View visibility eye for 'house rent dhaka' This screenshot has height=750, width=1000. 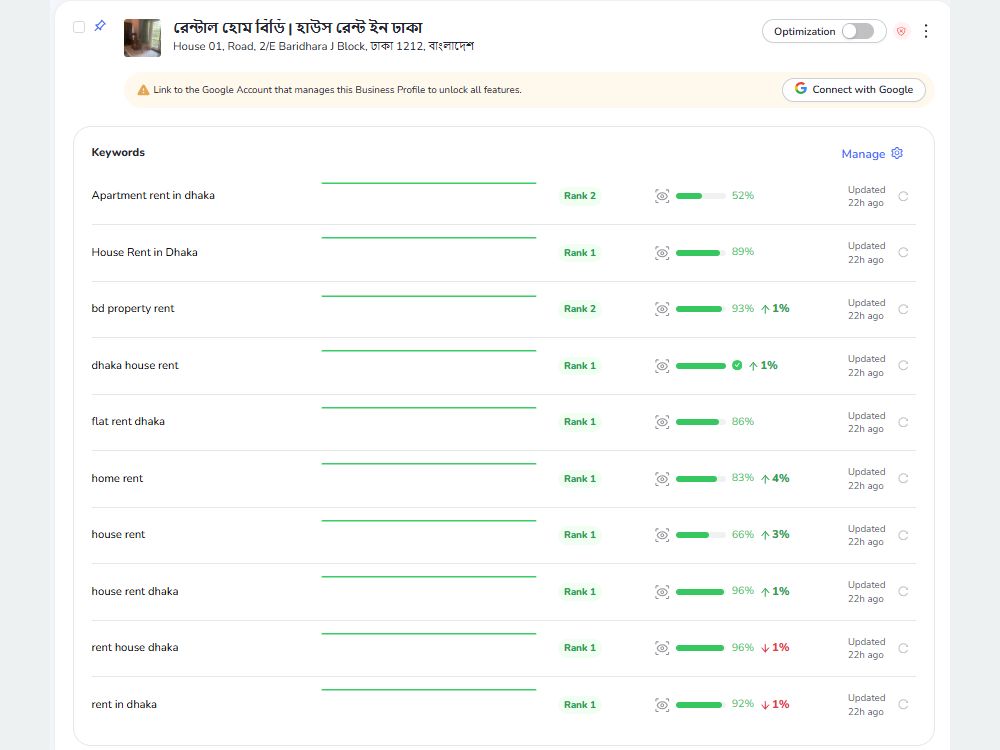[x=662, y=591]
